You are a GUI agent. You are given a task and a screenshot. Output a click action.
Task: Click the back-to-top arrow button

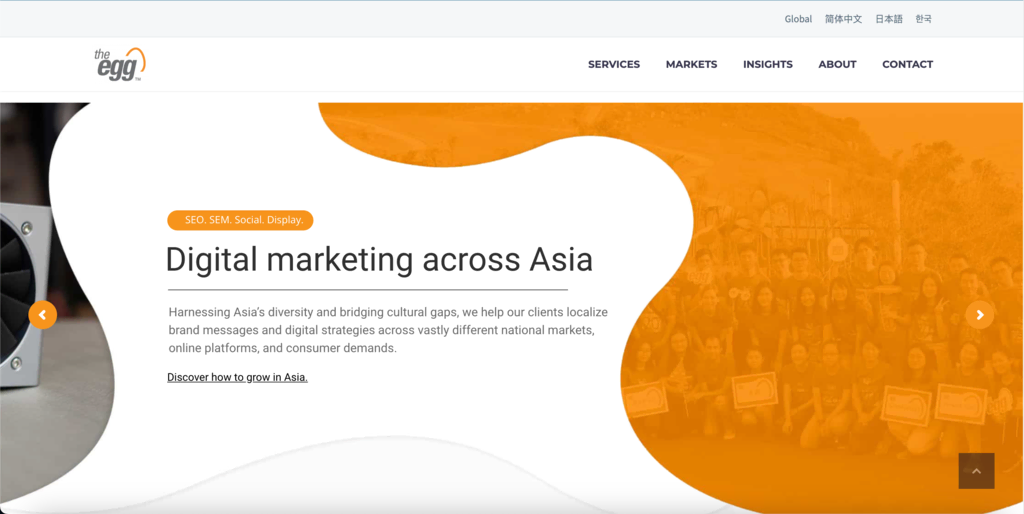(976, 471)
